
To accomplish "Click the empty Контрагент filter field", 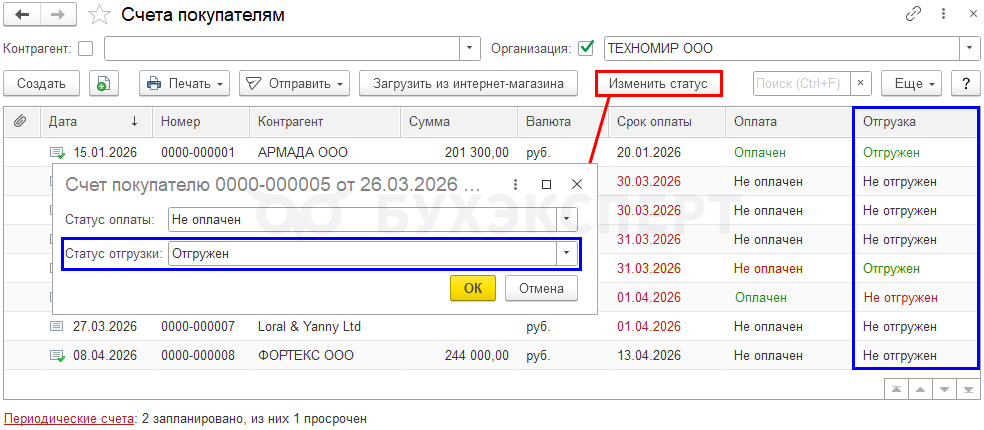I will [x=282, y=48].
